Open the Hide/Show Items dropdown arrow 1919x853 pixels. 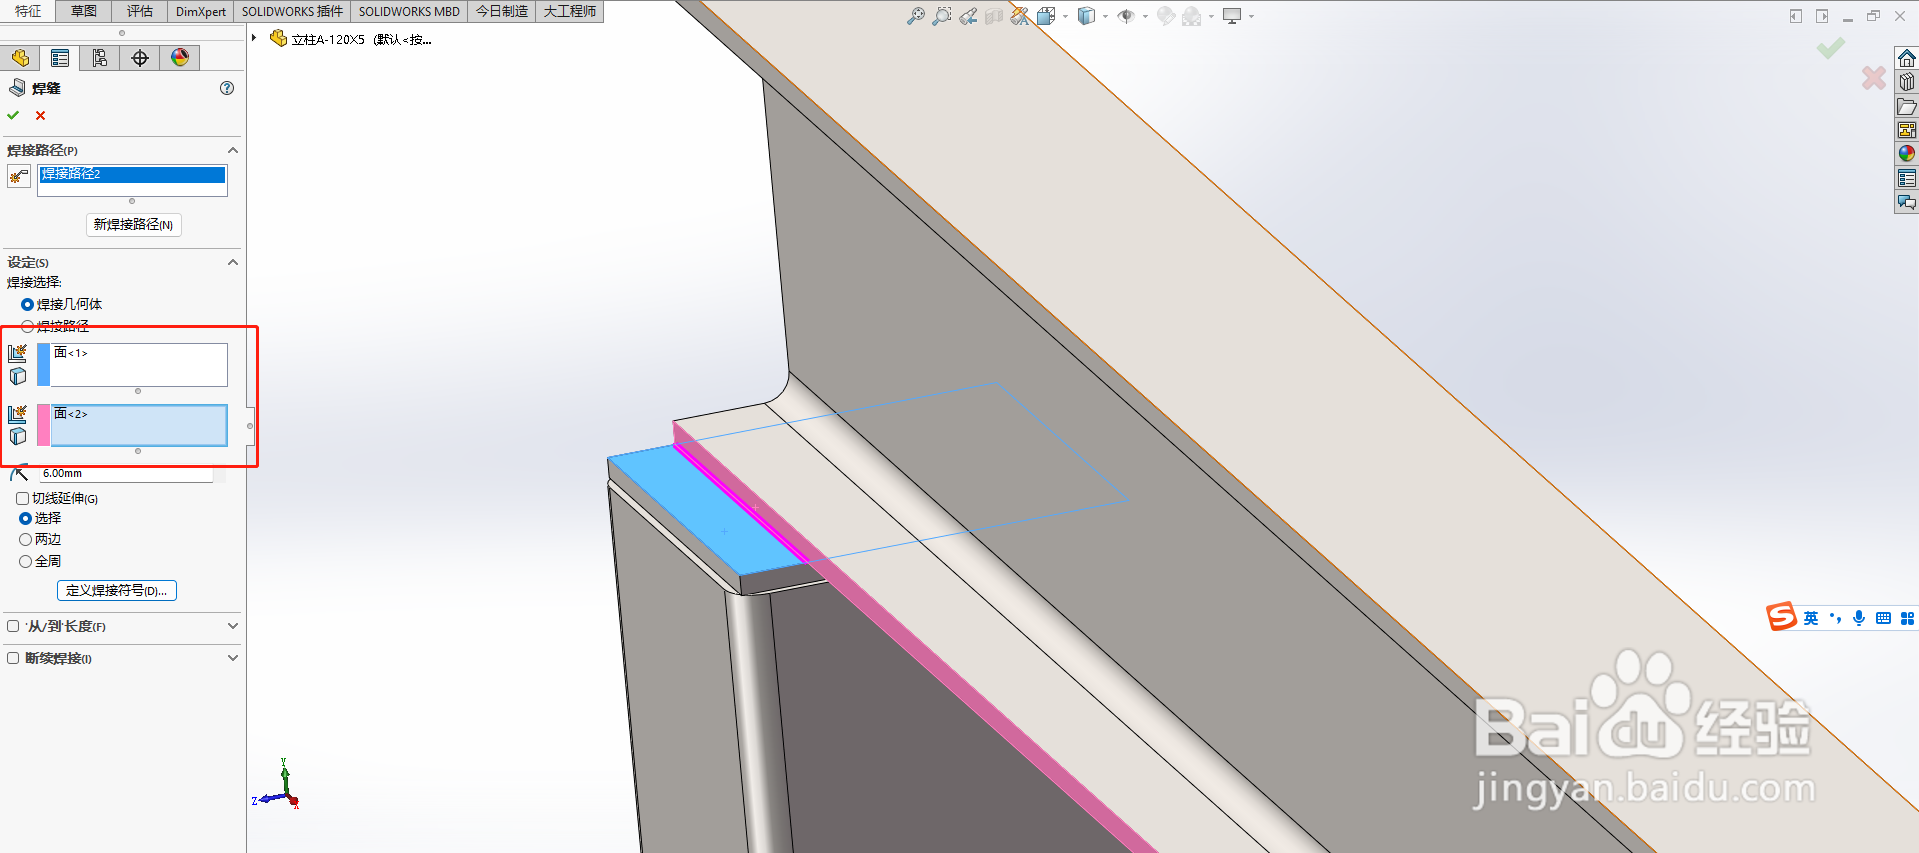click(1145, 16)
